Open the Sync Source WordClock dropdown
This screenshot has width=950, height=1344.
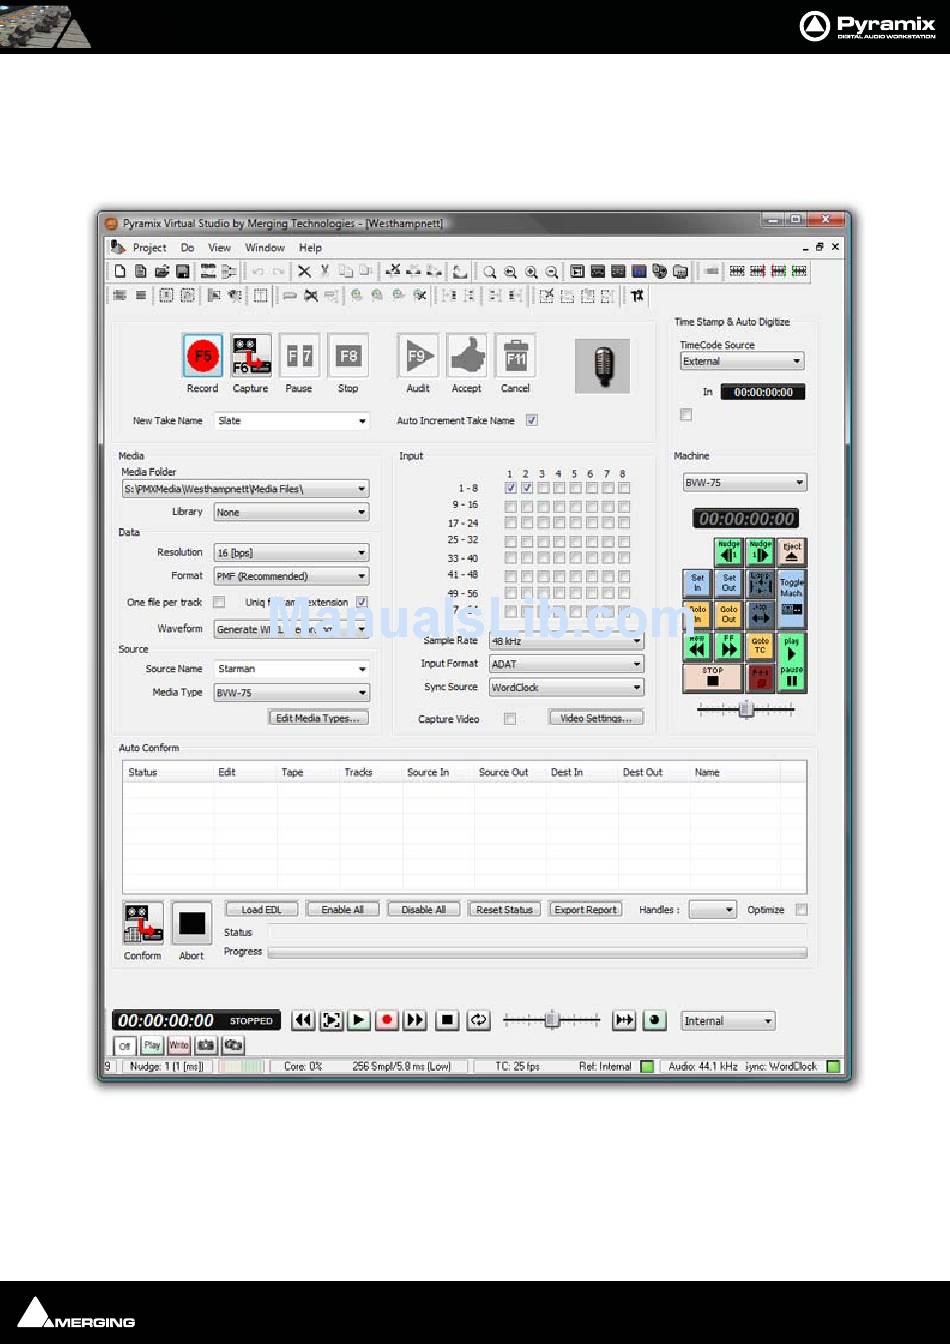pos(566,688)
